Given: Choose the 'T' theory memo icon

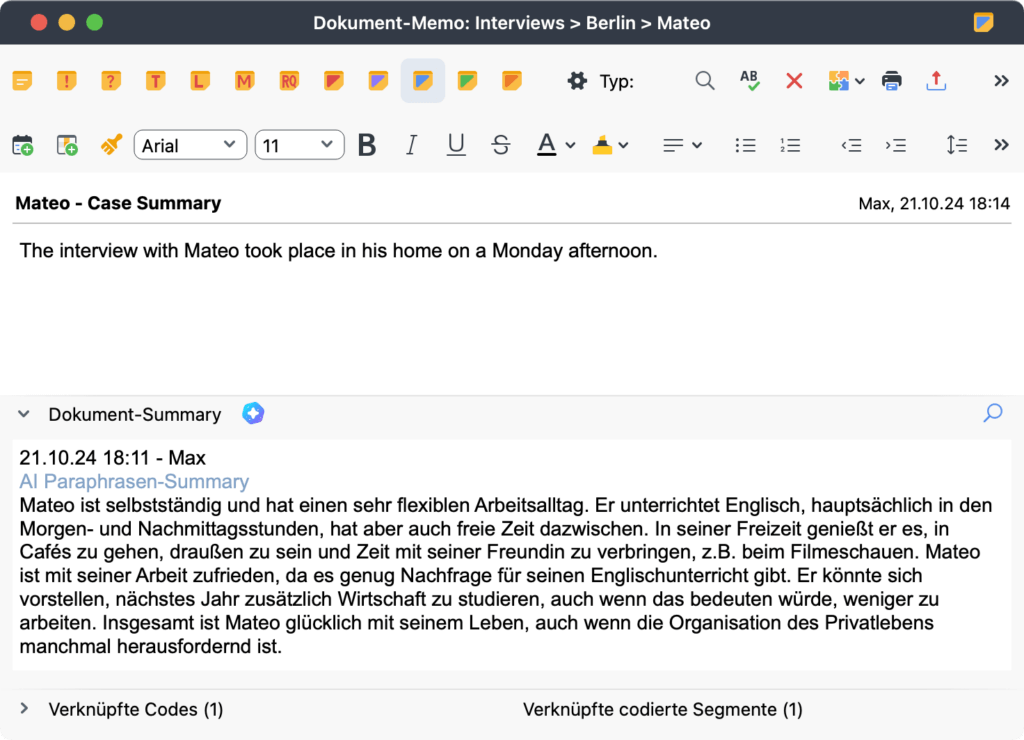Looking at the screenshot, I should click(155, 81).
